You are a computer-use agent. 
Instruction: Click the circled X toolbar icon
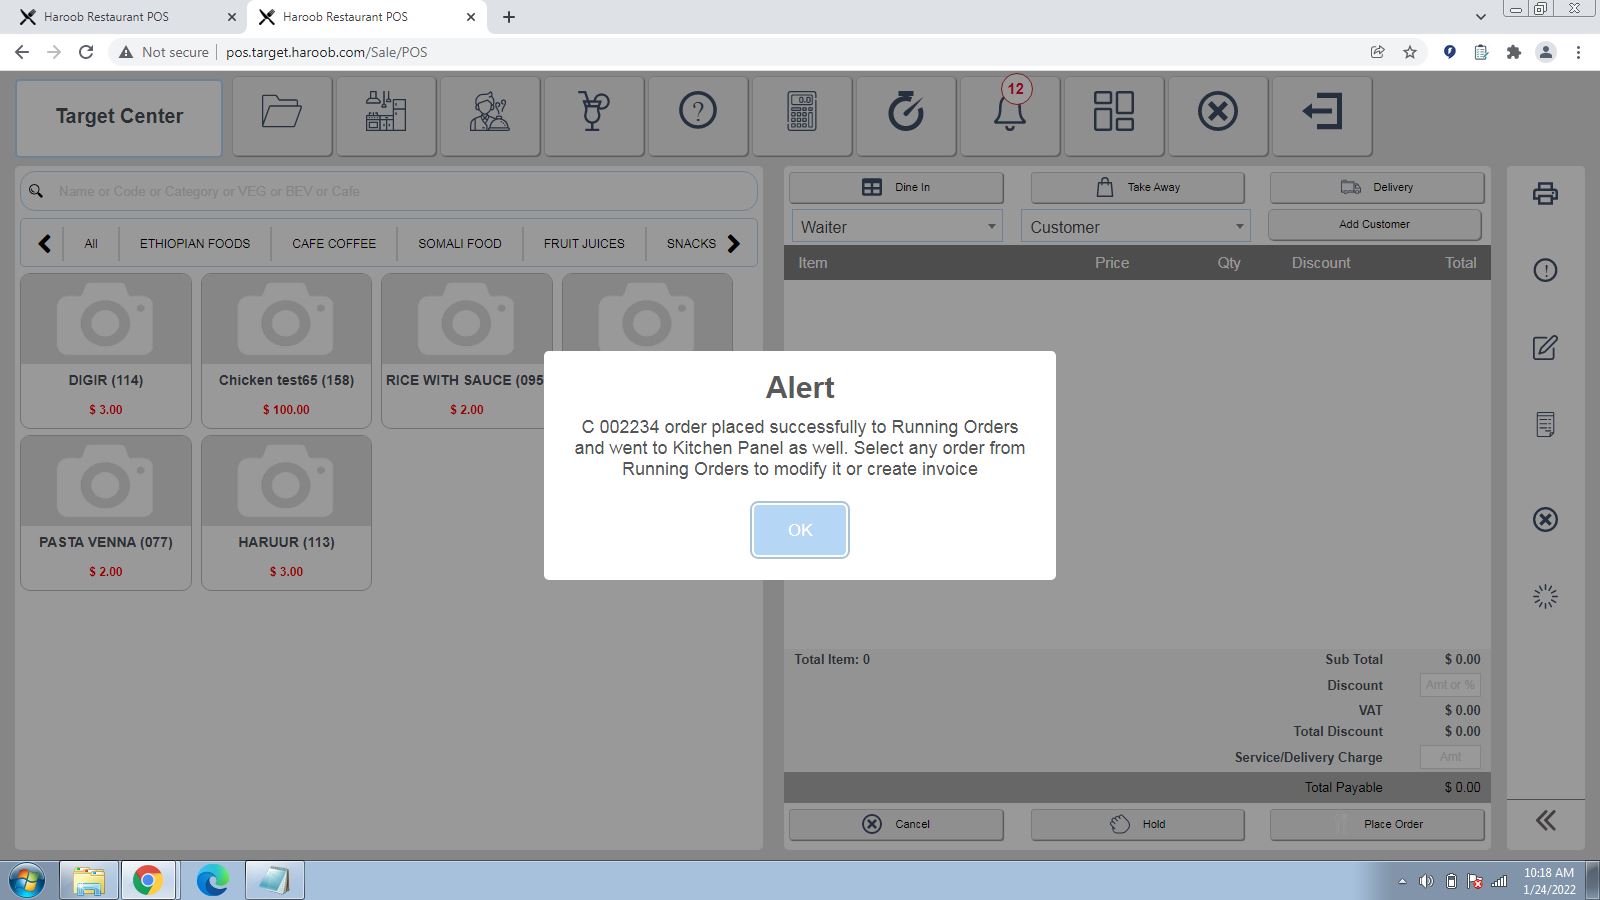click(x=1218, y=116)
